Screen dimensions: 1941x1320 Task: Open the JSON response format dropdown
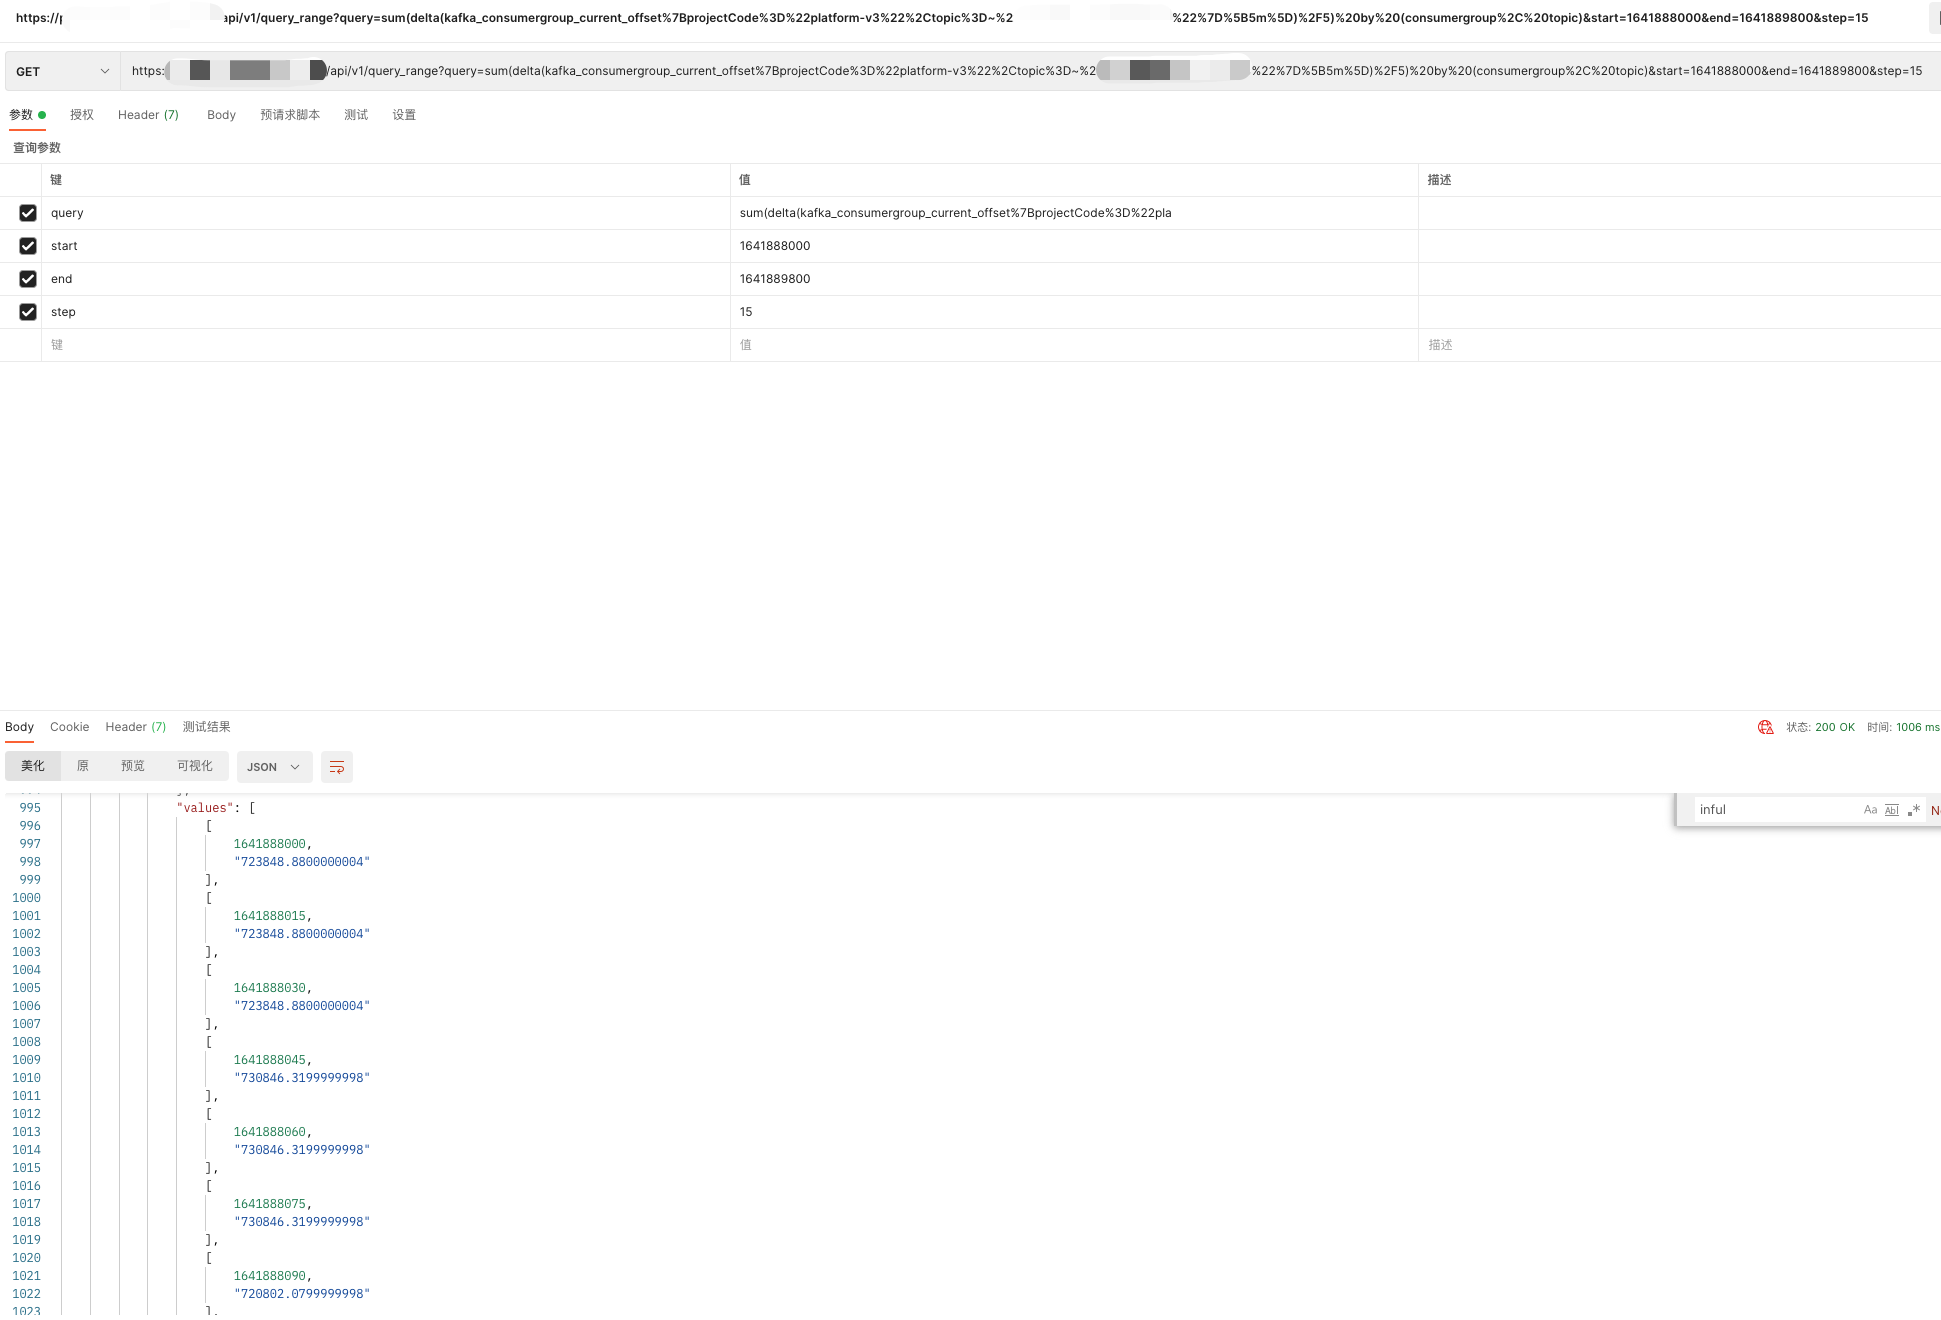click(273, 766)
